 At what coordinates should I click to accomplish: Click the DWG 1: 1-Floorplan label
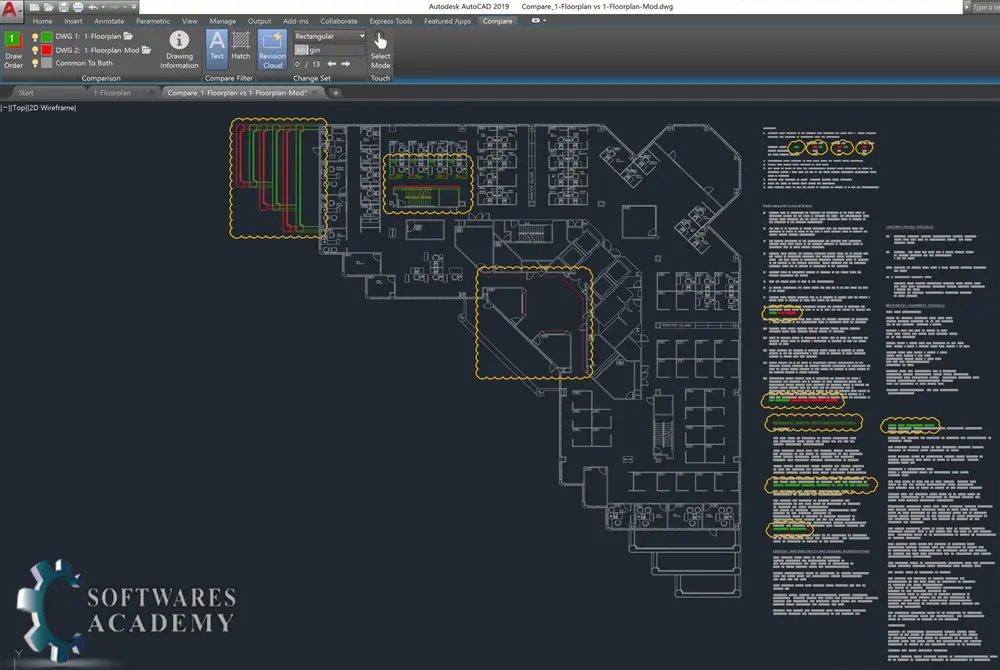(x=88, y=36)
